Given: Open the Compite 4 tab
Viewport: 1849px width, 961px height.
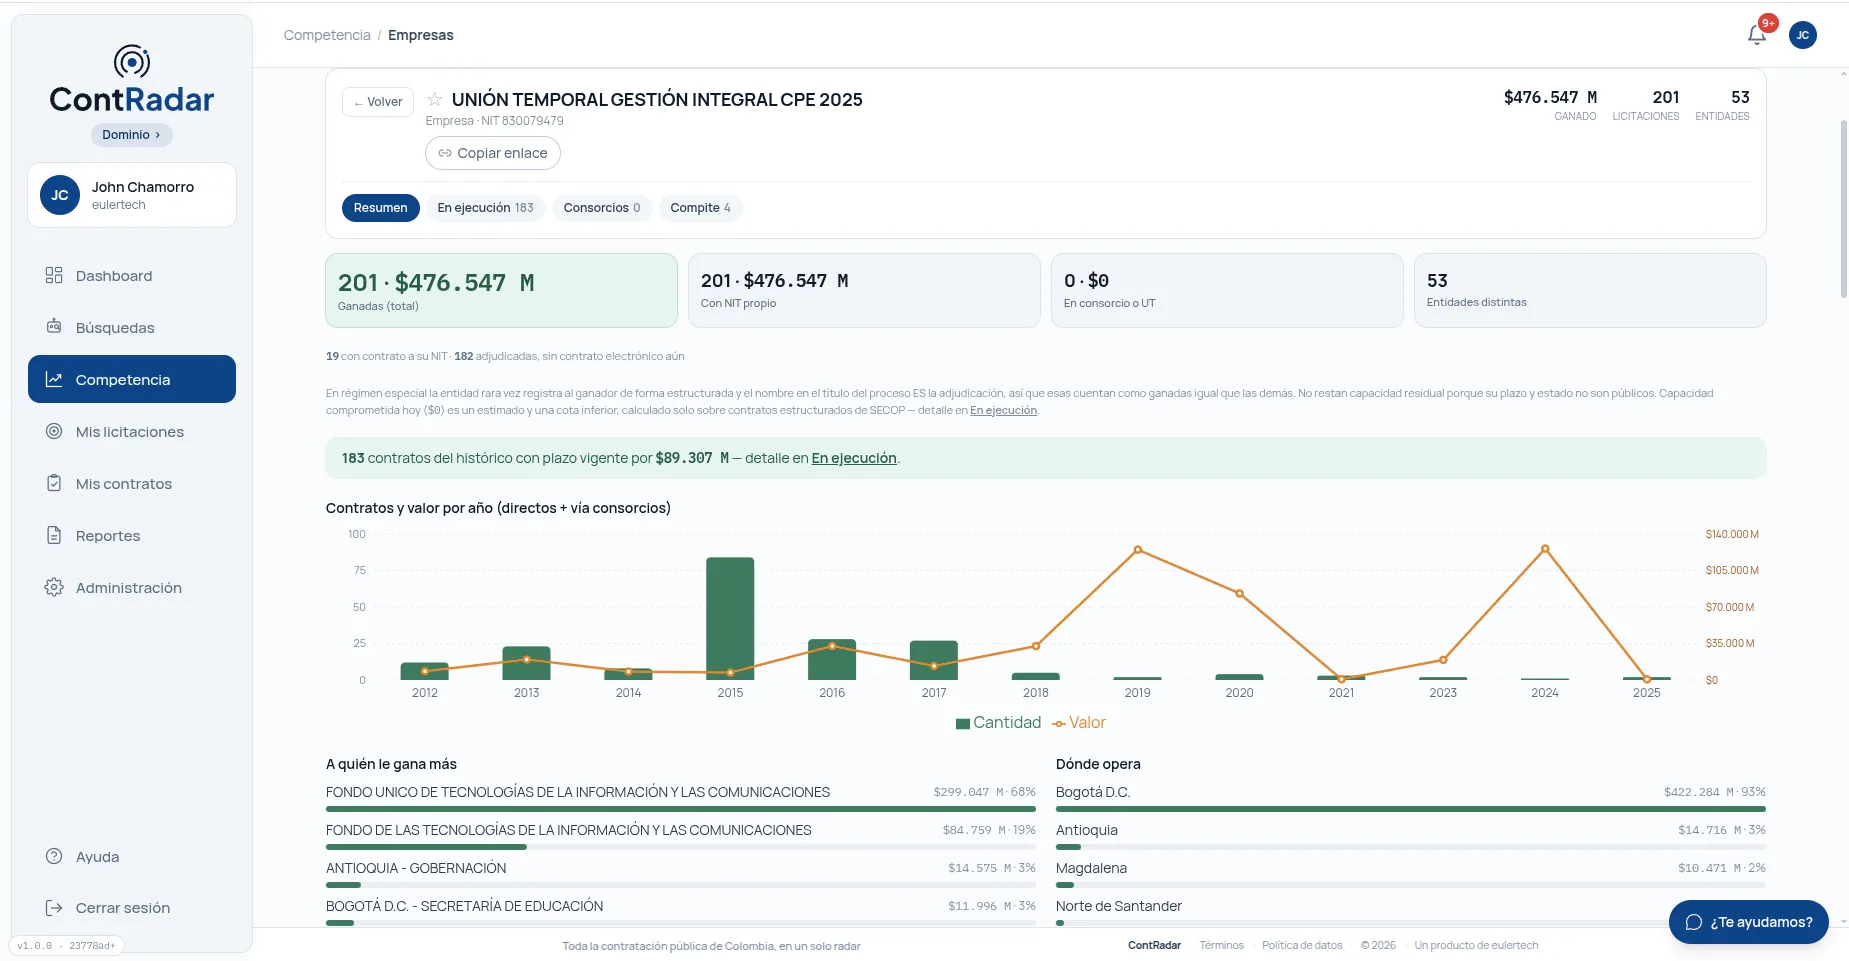Looking at the screenshot, I should 701,208.
